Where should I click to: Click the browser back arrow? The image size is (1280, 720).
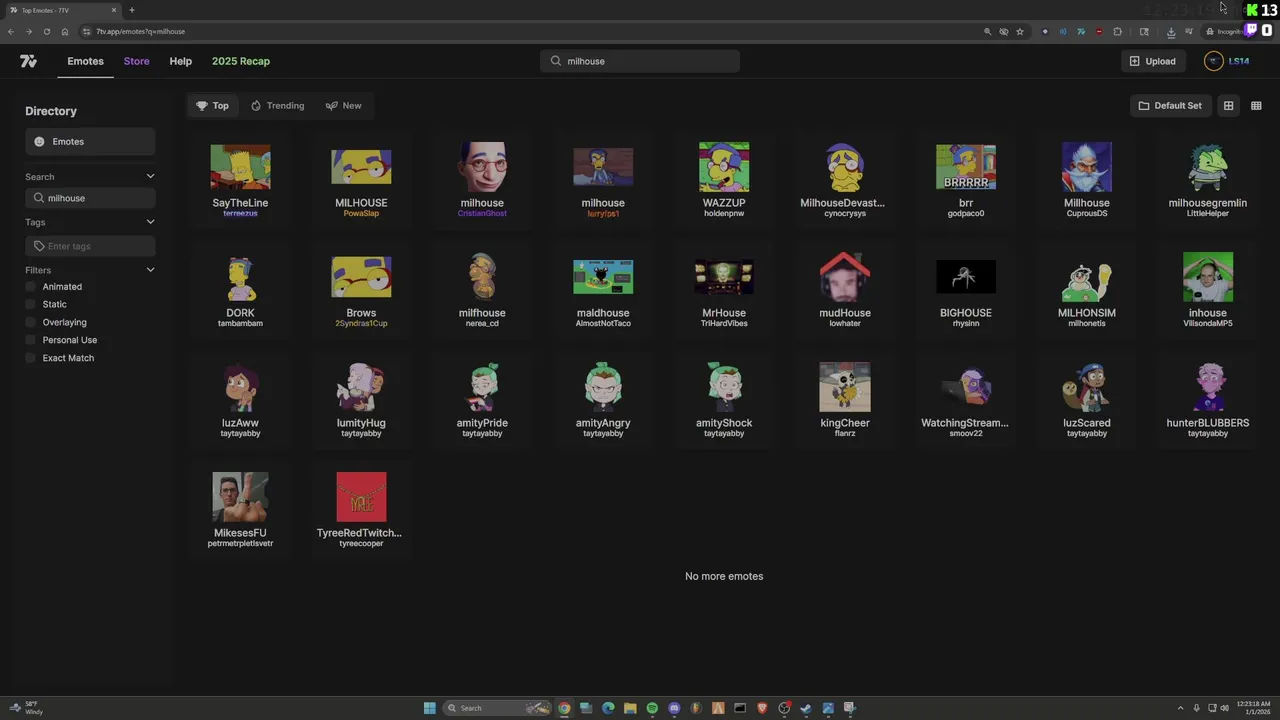click(x=11, y=31)
